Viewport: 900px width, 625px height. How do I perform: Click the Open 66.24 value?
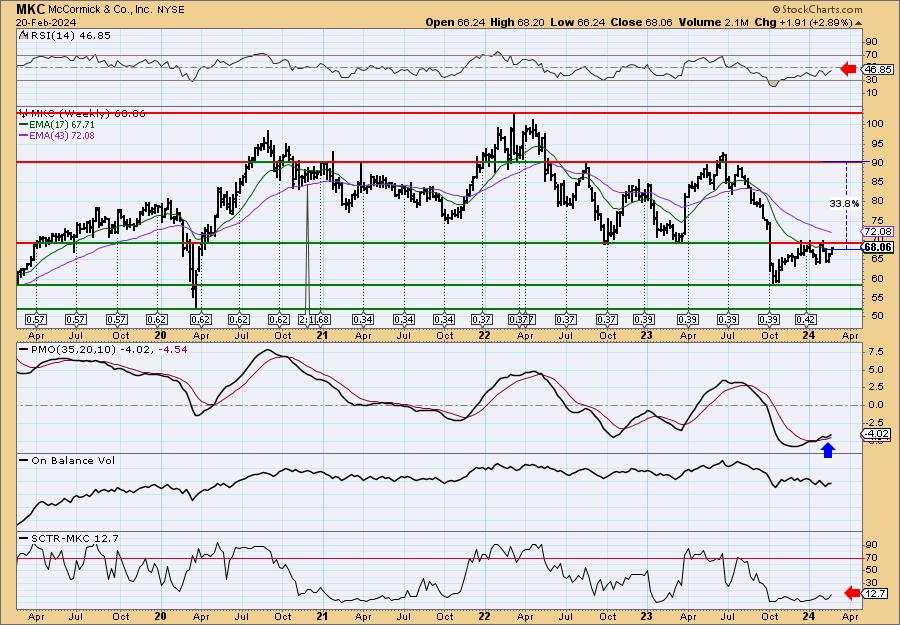pos(455,22)
